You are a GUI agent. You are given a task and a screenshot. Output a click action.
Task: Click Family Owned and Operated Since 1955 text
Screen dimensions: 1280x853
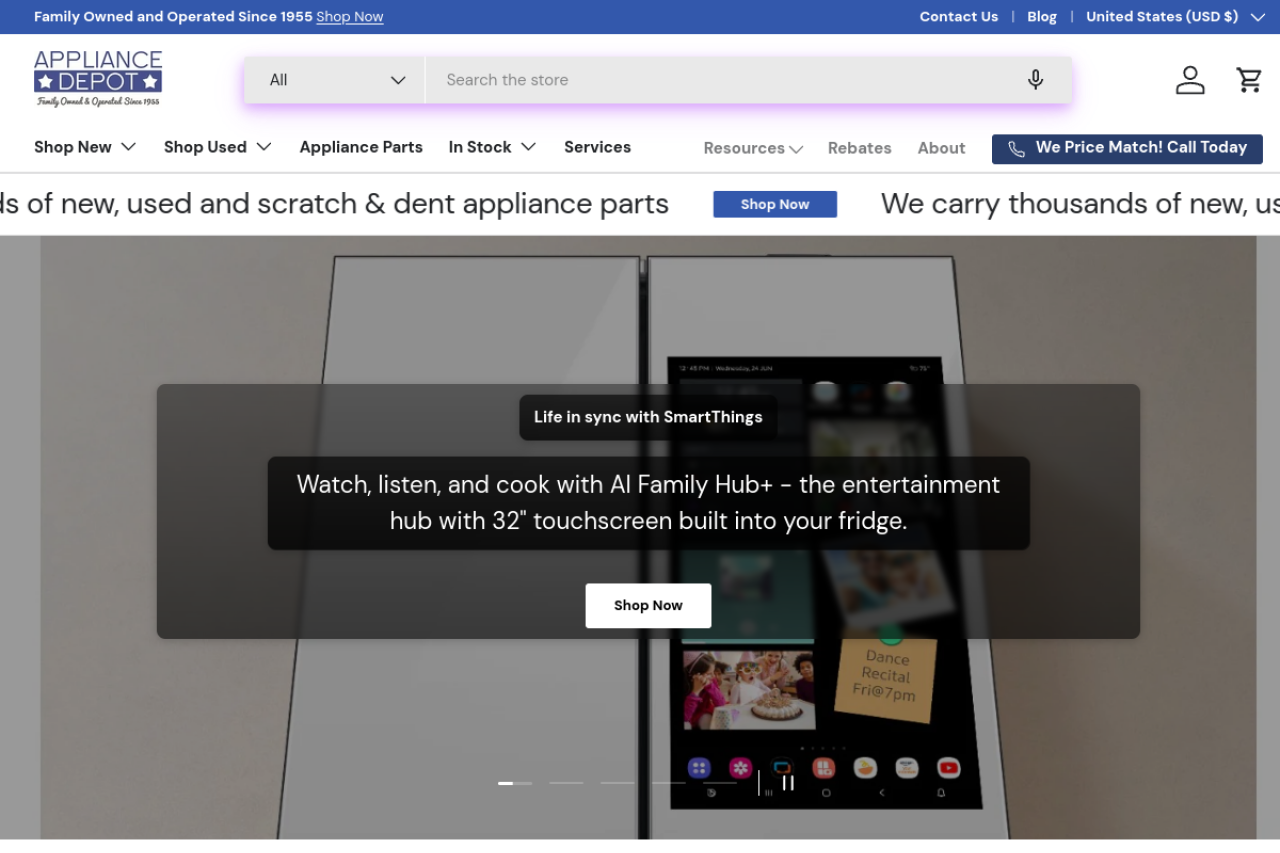173,17
